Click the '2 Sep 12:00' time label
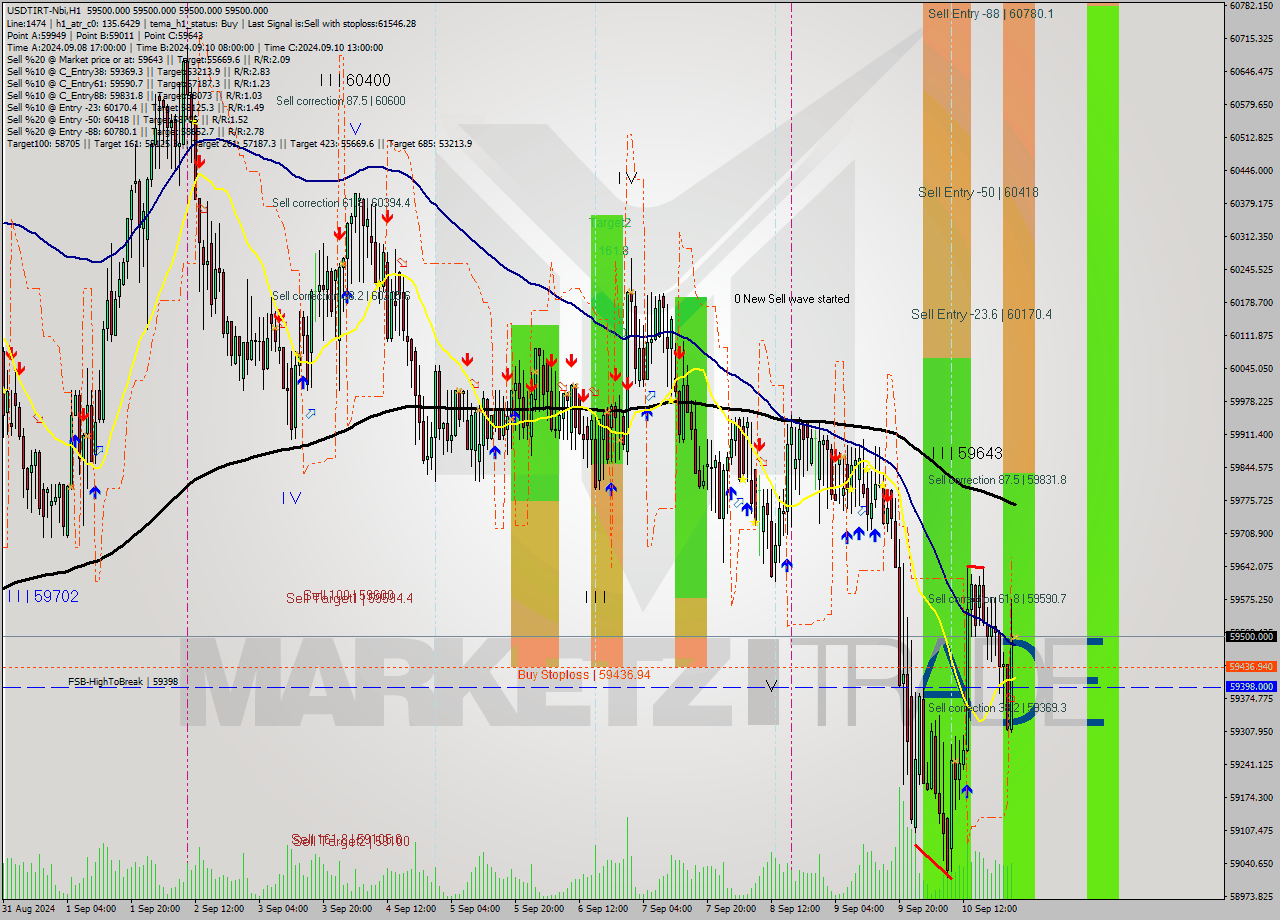Image resolution: width=1280 pixels, height=920 pixels. pyautogui.click(x=218, y=909)
